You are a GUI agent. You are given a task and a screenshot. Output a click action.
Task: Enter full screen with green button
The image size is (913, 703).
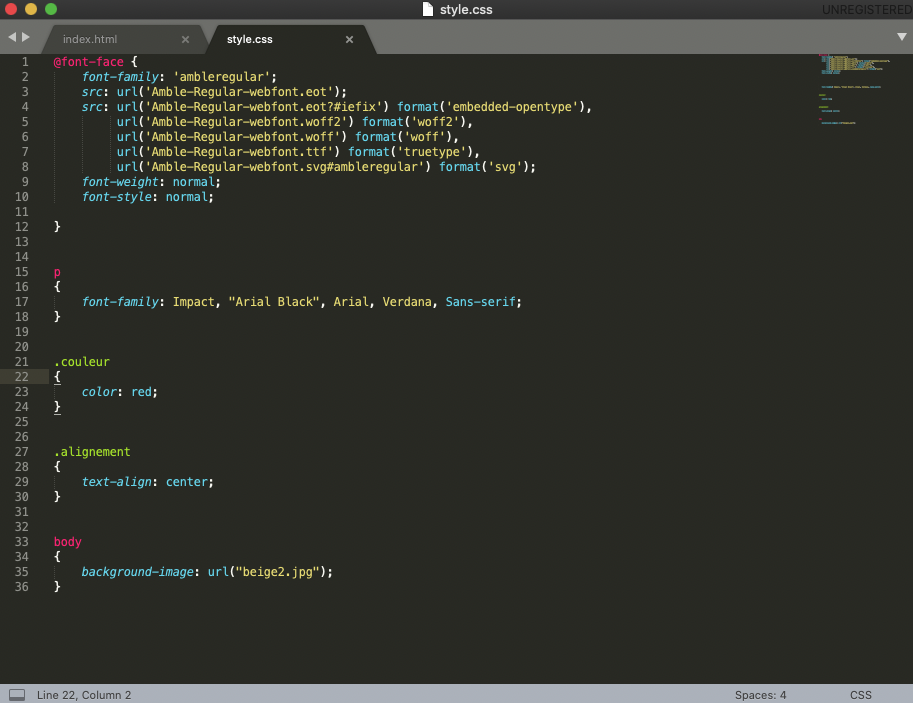click(x=51, y=9)
